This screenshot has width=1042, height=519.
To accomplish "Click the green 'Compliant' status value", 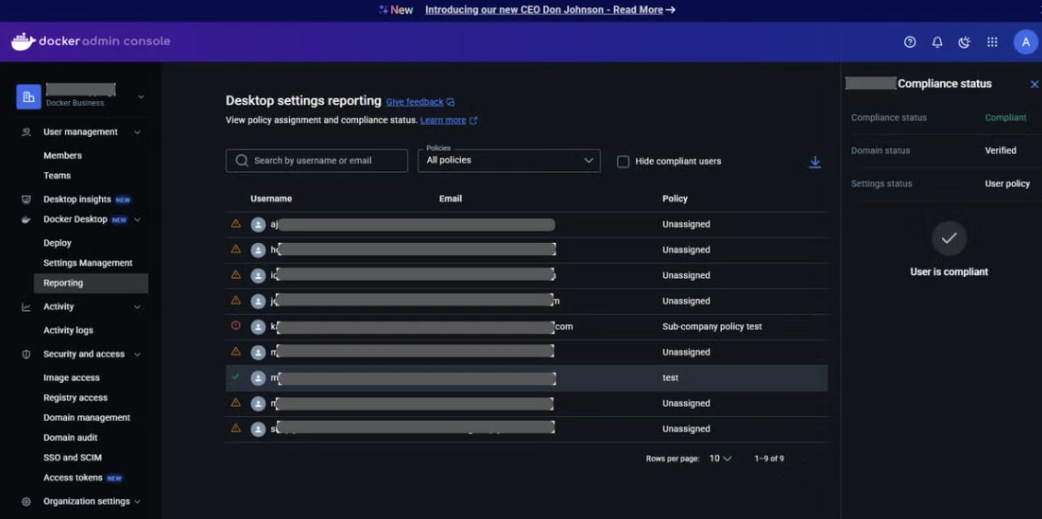I will pyautogui.click(x=1005, y=118).
